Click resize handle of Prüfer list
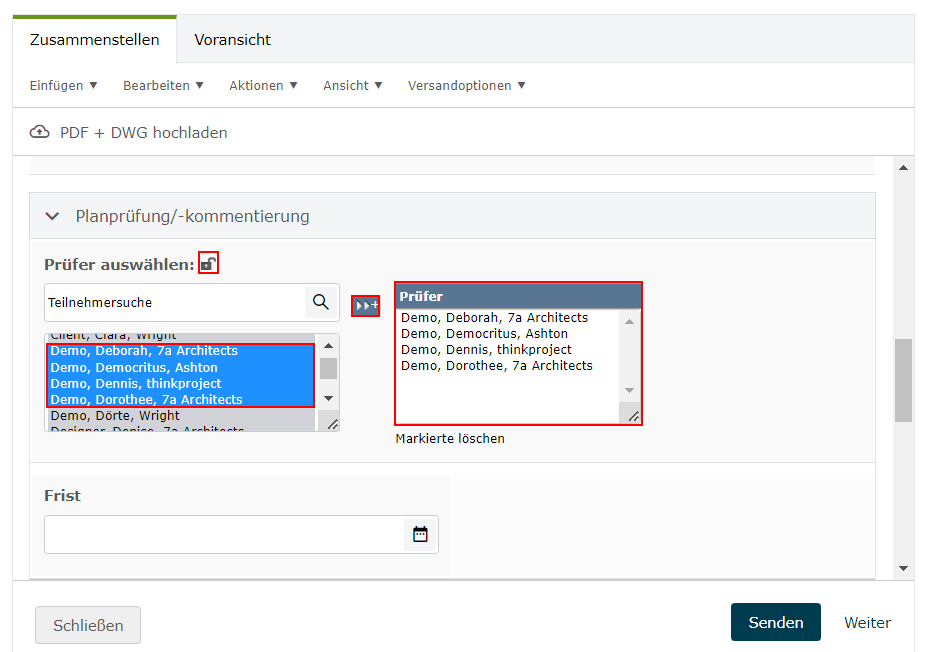The image size is (927, 652). click(x=633, y=416)
